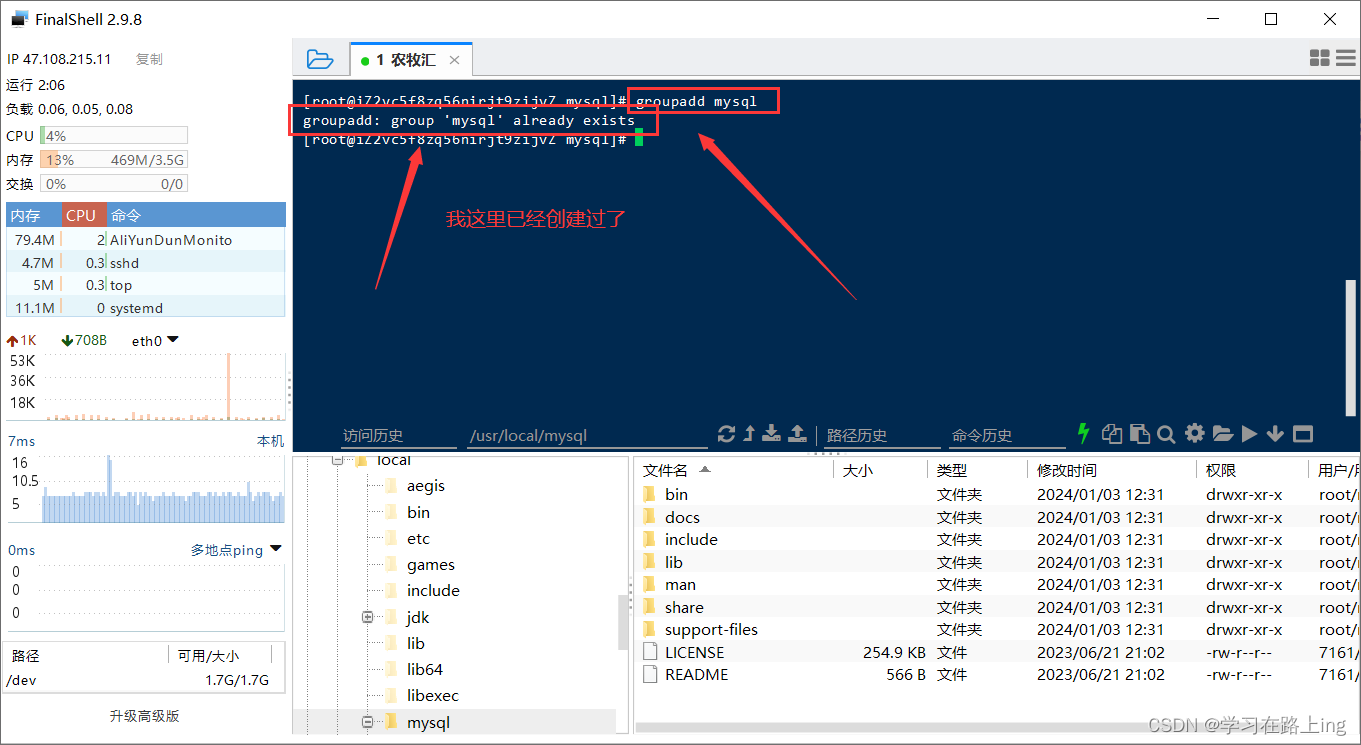Select mysql folder in the tree
The image size is (1361, 745).
(x=428, y=722)
